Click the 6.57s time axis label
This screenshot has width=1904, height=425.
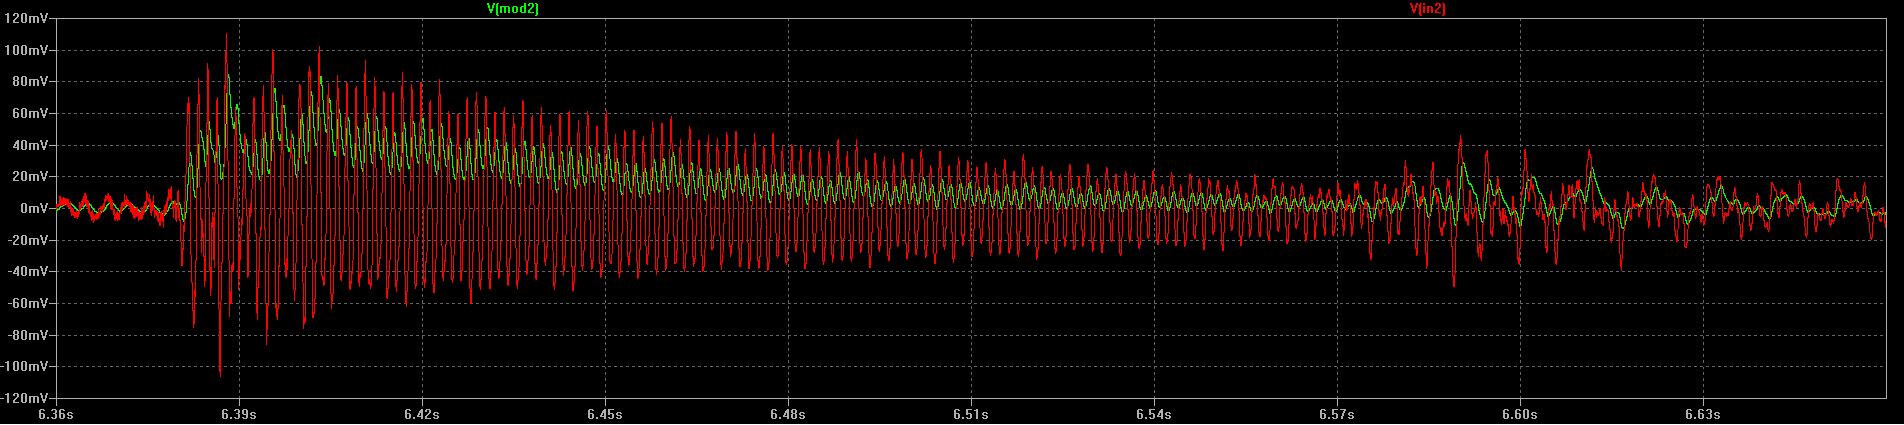pos(1336,414)
